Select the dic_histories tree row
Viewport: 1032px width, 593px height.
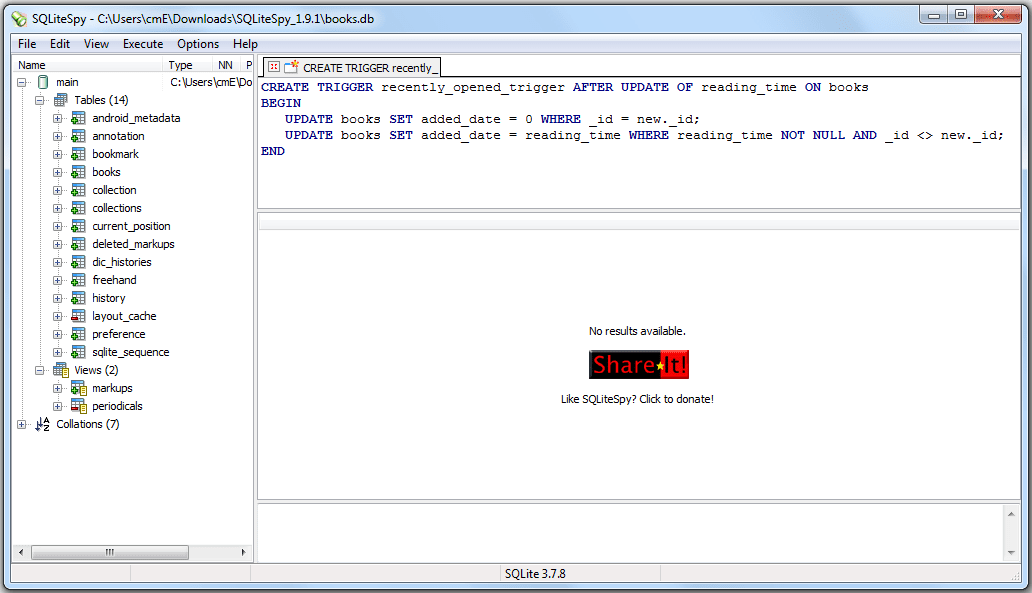122,262
